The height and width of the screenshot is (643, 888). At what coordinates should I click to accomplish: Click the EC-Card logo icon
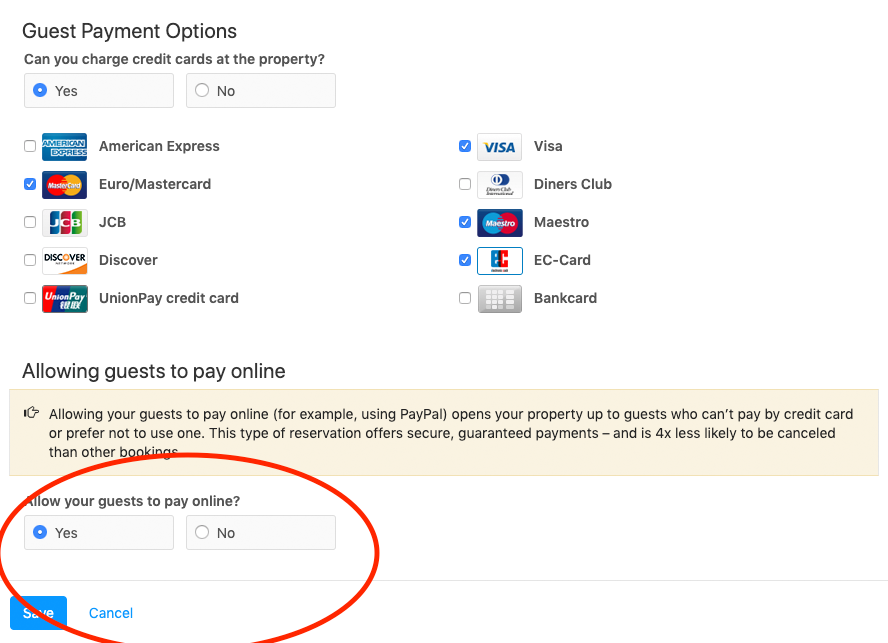[500, 261]
